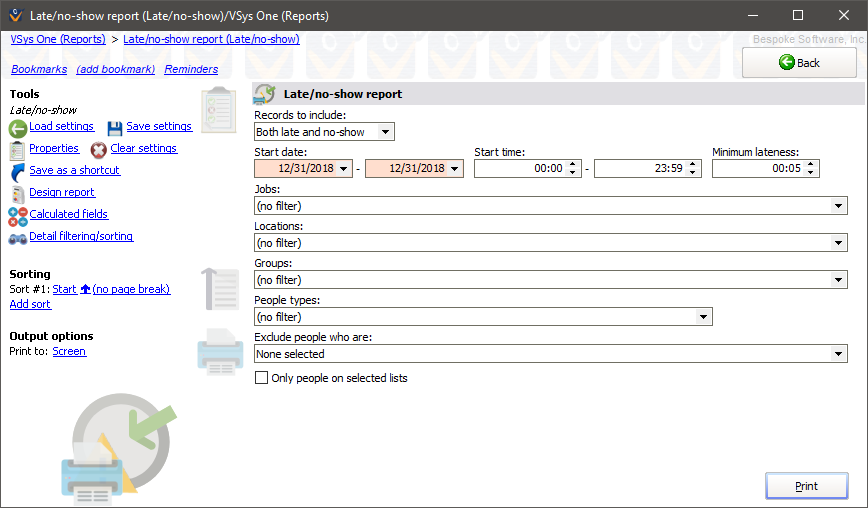Screen dimensions: 868x508
Task: Click the Late/no-show report header icon
Action: (265, 94)
